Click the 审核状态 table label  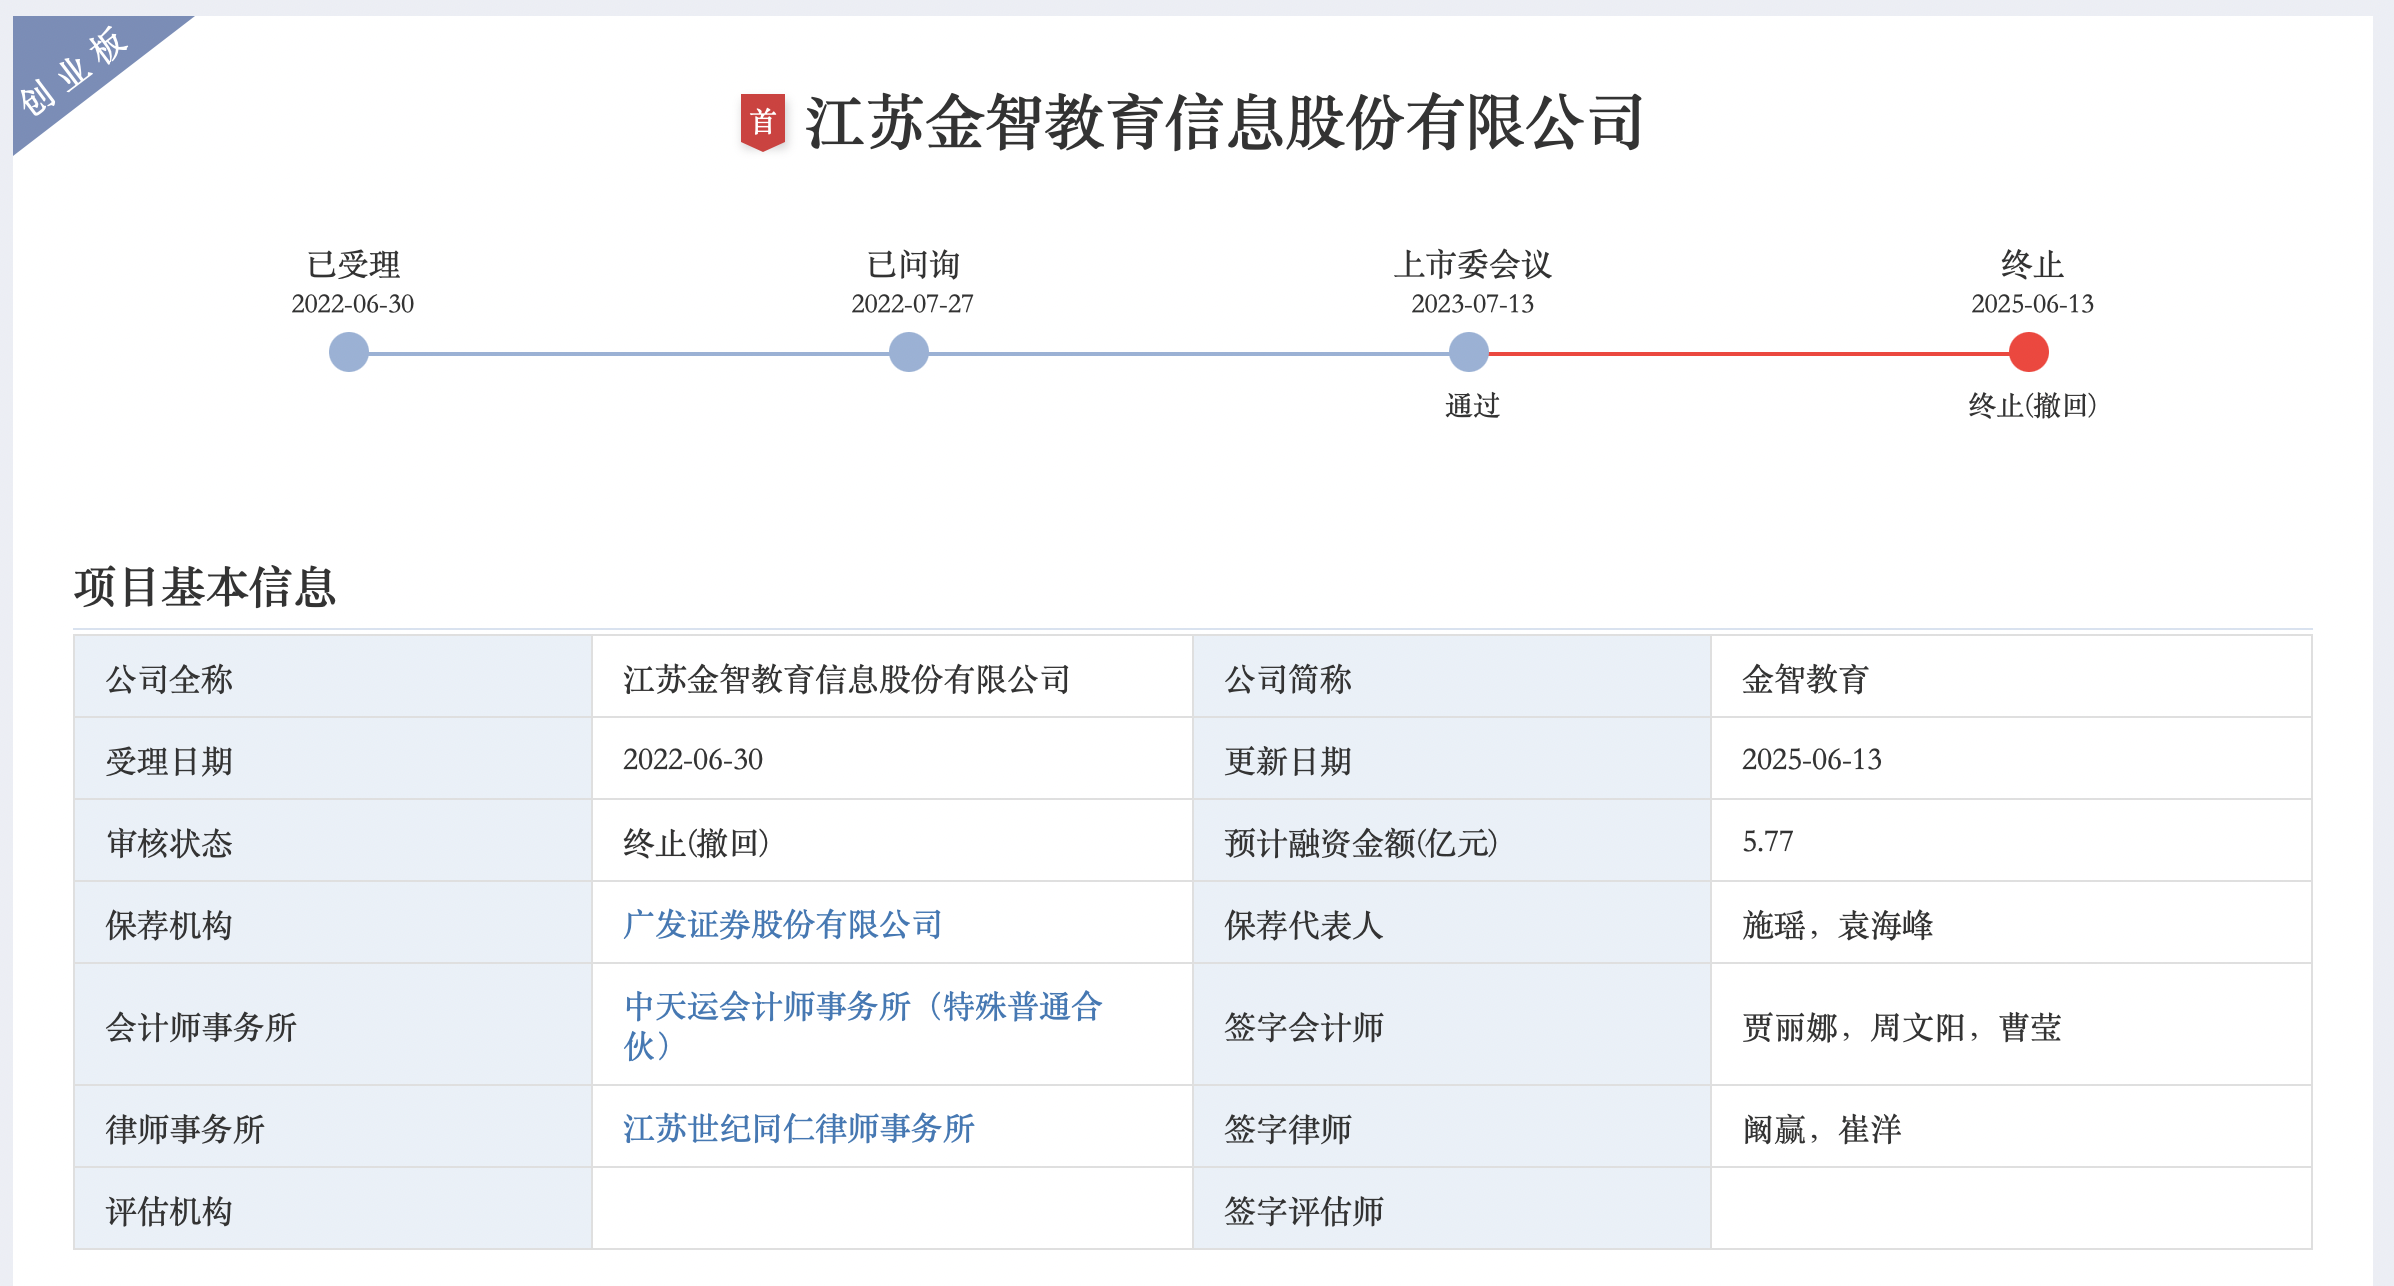[x=169, y=844]
